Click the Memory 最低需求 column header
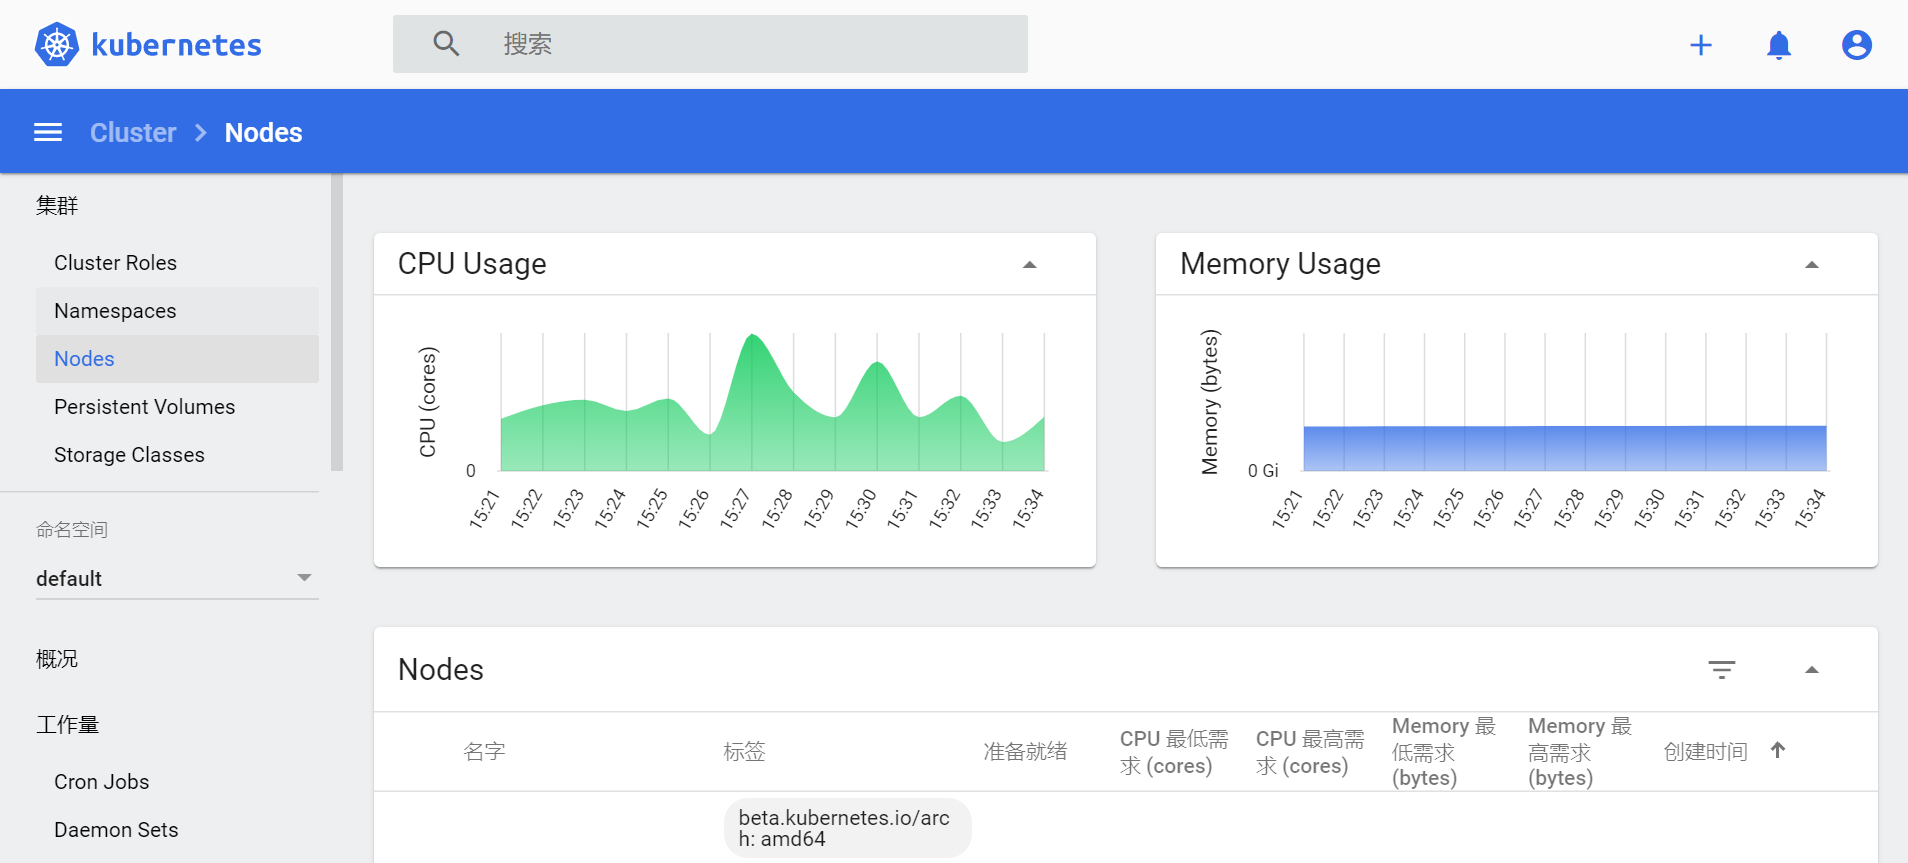 (x=1444, y=752)
